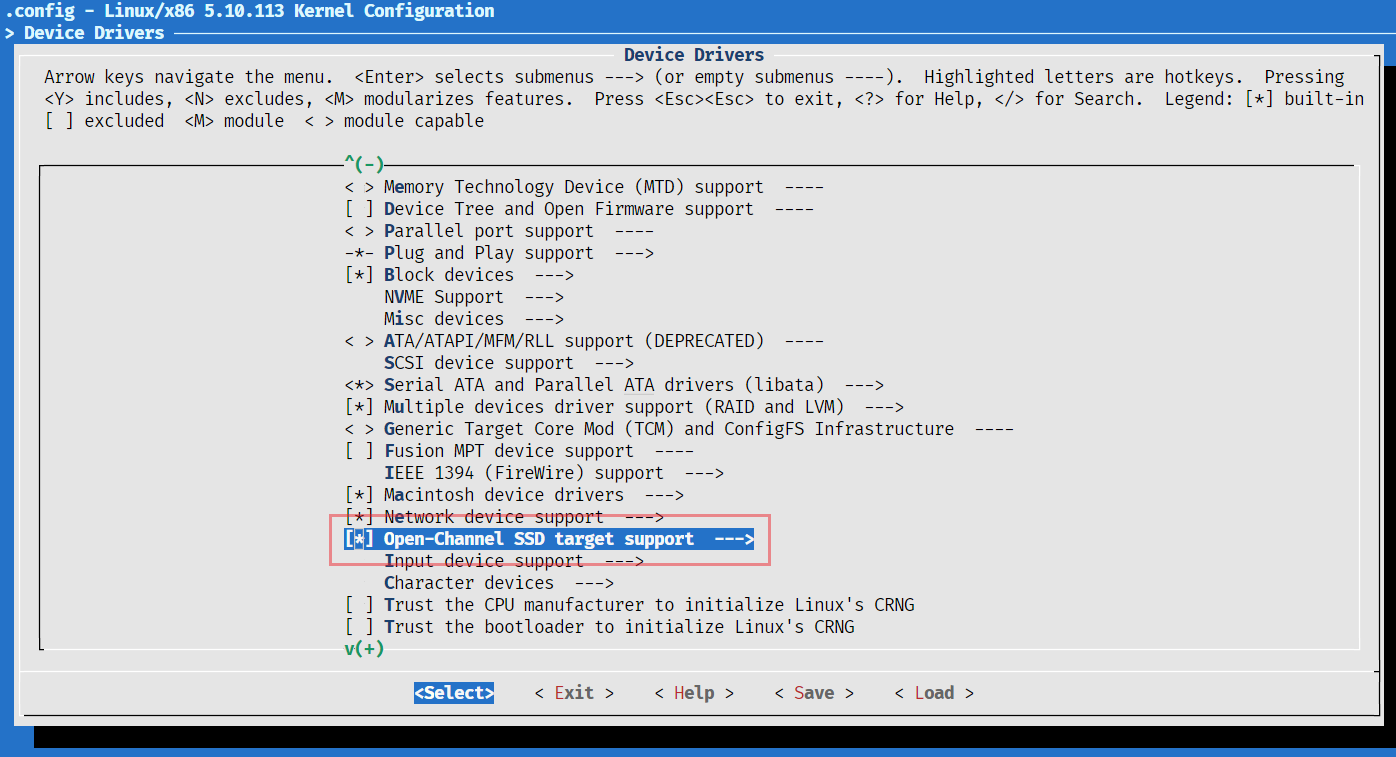Toggle the Block devices checkbox
The image size is (1396, 757).
[x=359, y=275]
